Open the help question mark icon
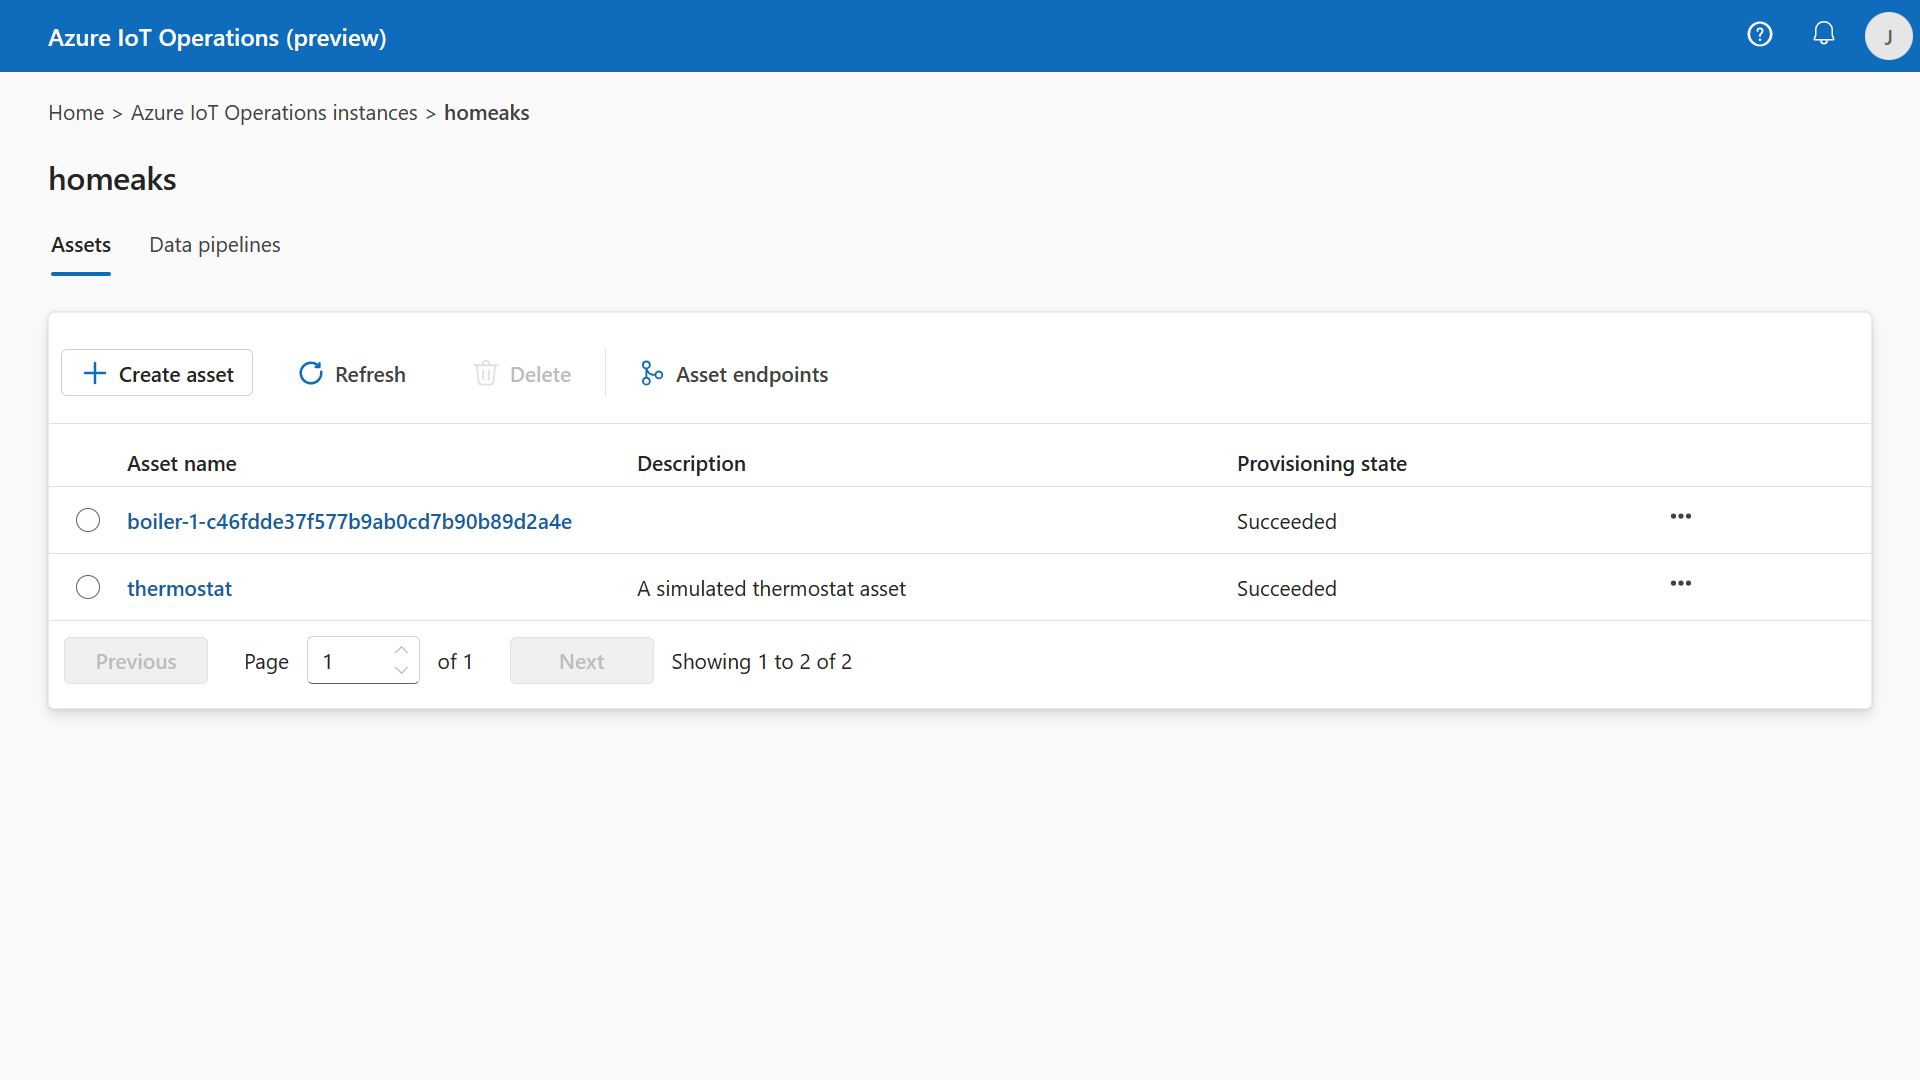The image size is (1920, 1080). [x=1760, y=35]
